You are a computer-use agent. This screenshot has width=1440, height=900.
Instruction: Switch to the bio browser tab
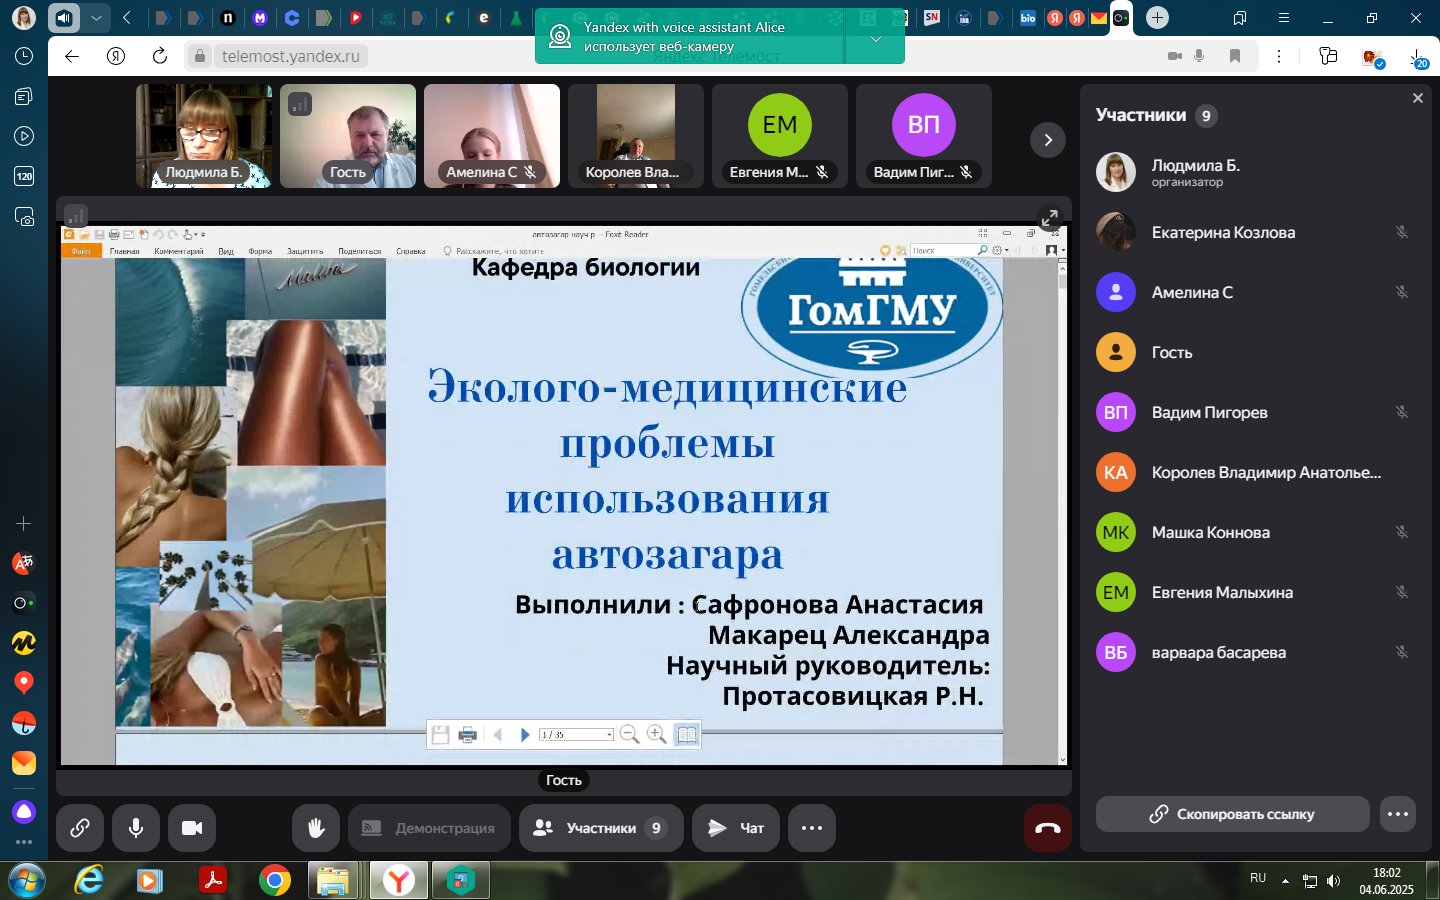click(1028, 17)
